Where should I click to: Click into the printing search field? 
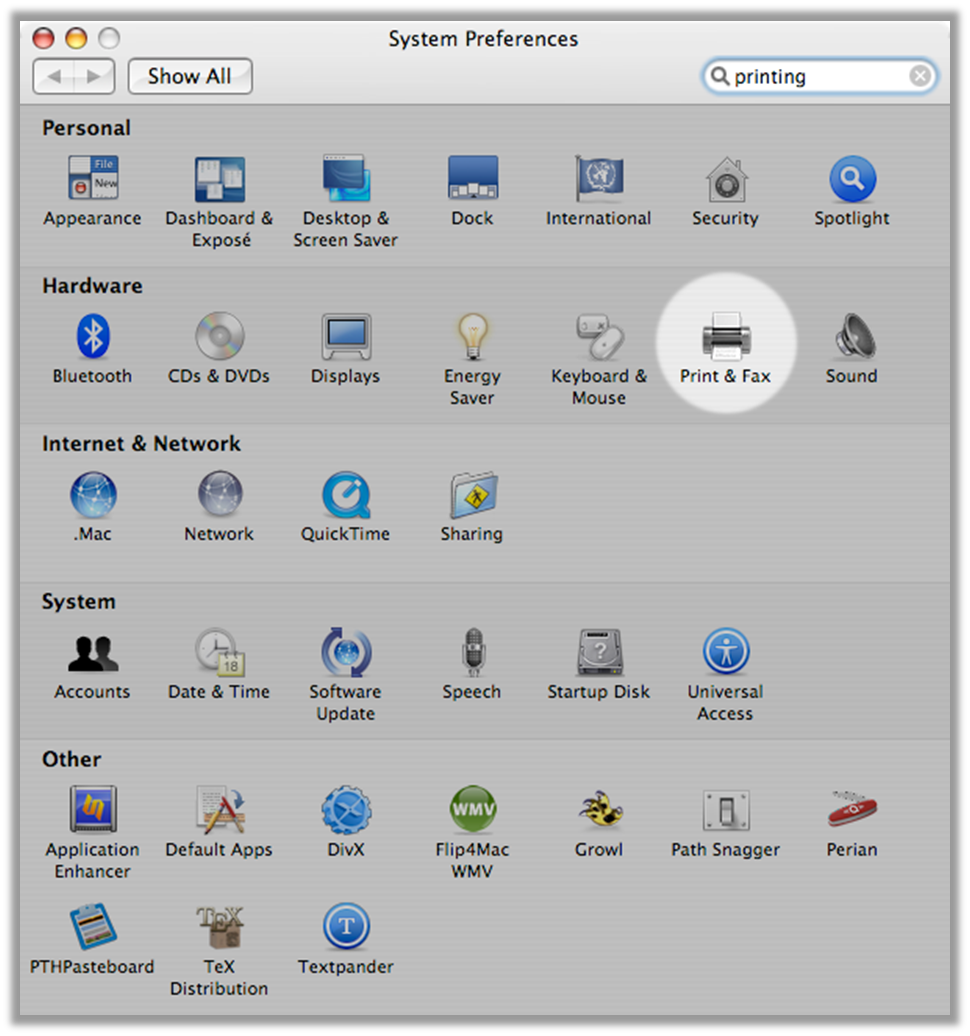coord(815,76)
